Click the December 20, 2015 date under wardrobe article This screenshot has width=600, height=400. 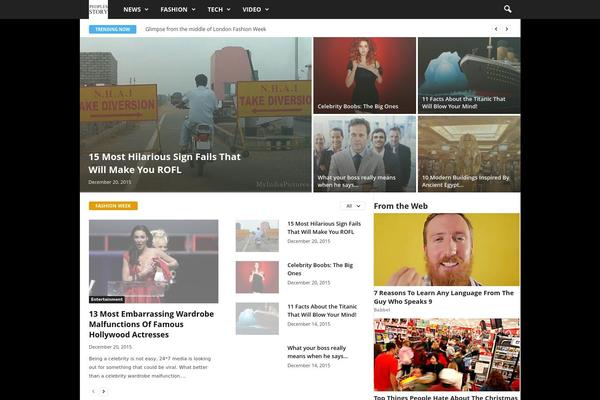tap(110, 347)
